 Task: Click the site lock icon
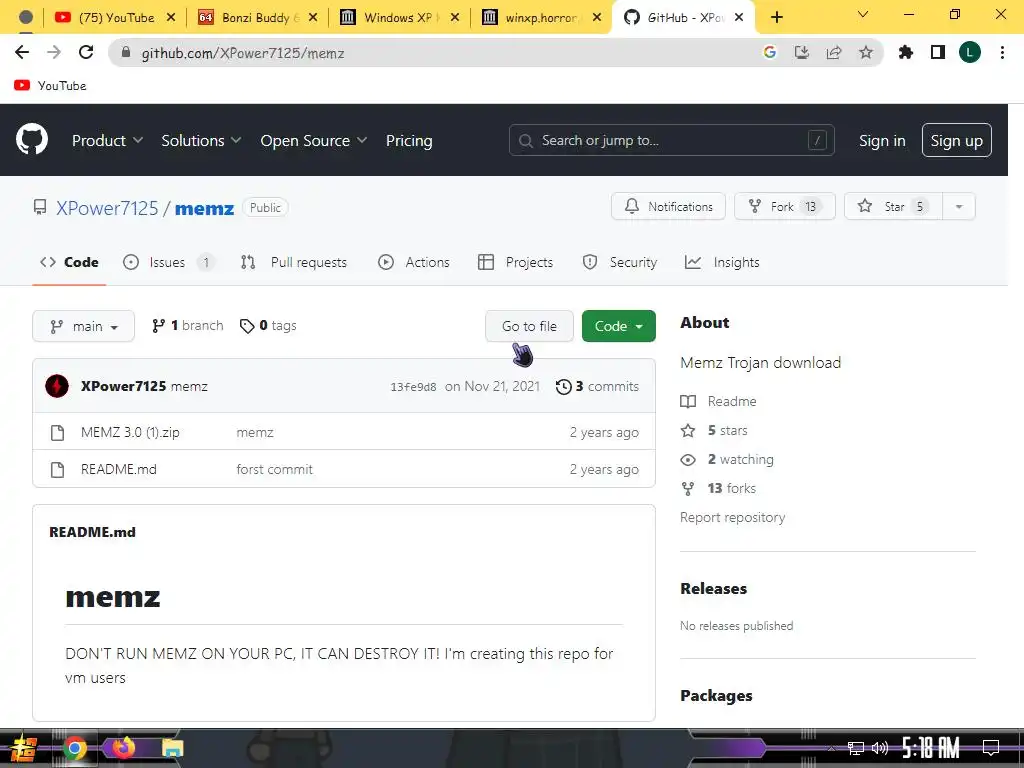[126, 52]
